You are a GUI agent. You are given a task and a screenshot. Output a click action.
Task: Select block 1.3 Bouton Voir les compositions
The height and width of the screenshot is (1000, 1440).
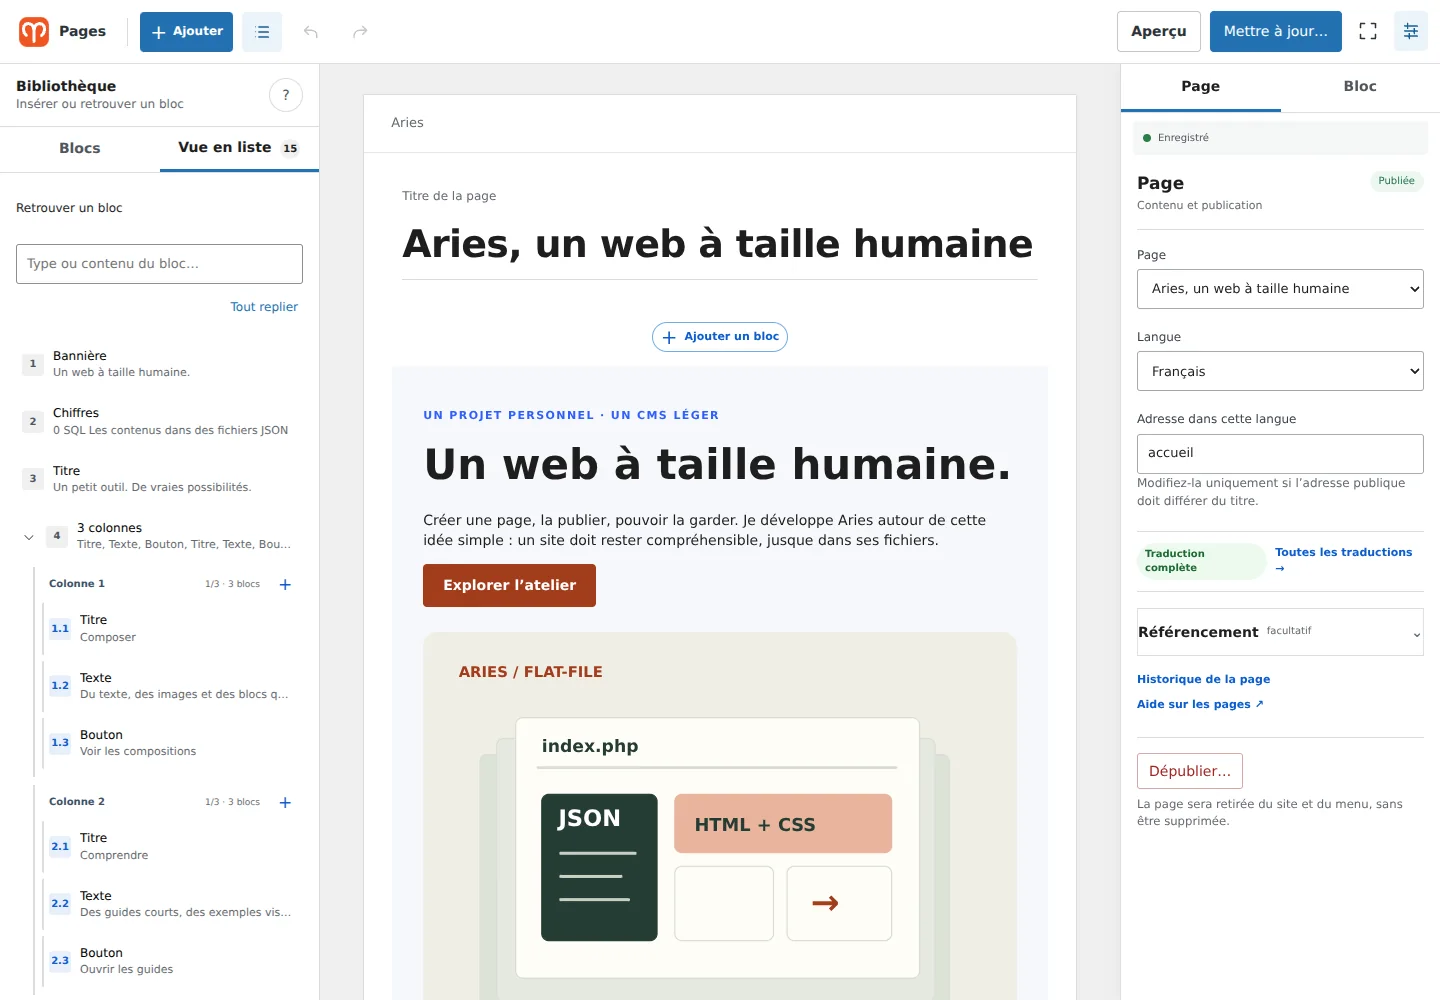[173, 743]
